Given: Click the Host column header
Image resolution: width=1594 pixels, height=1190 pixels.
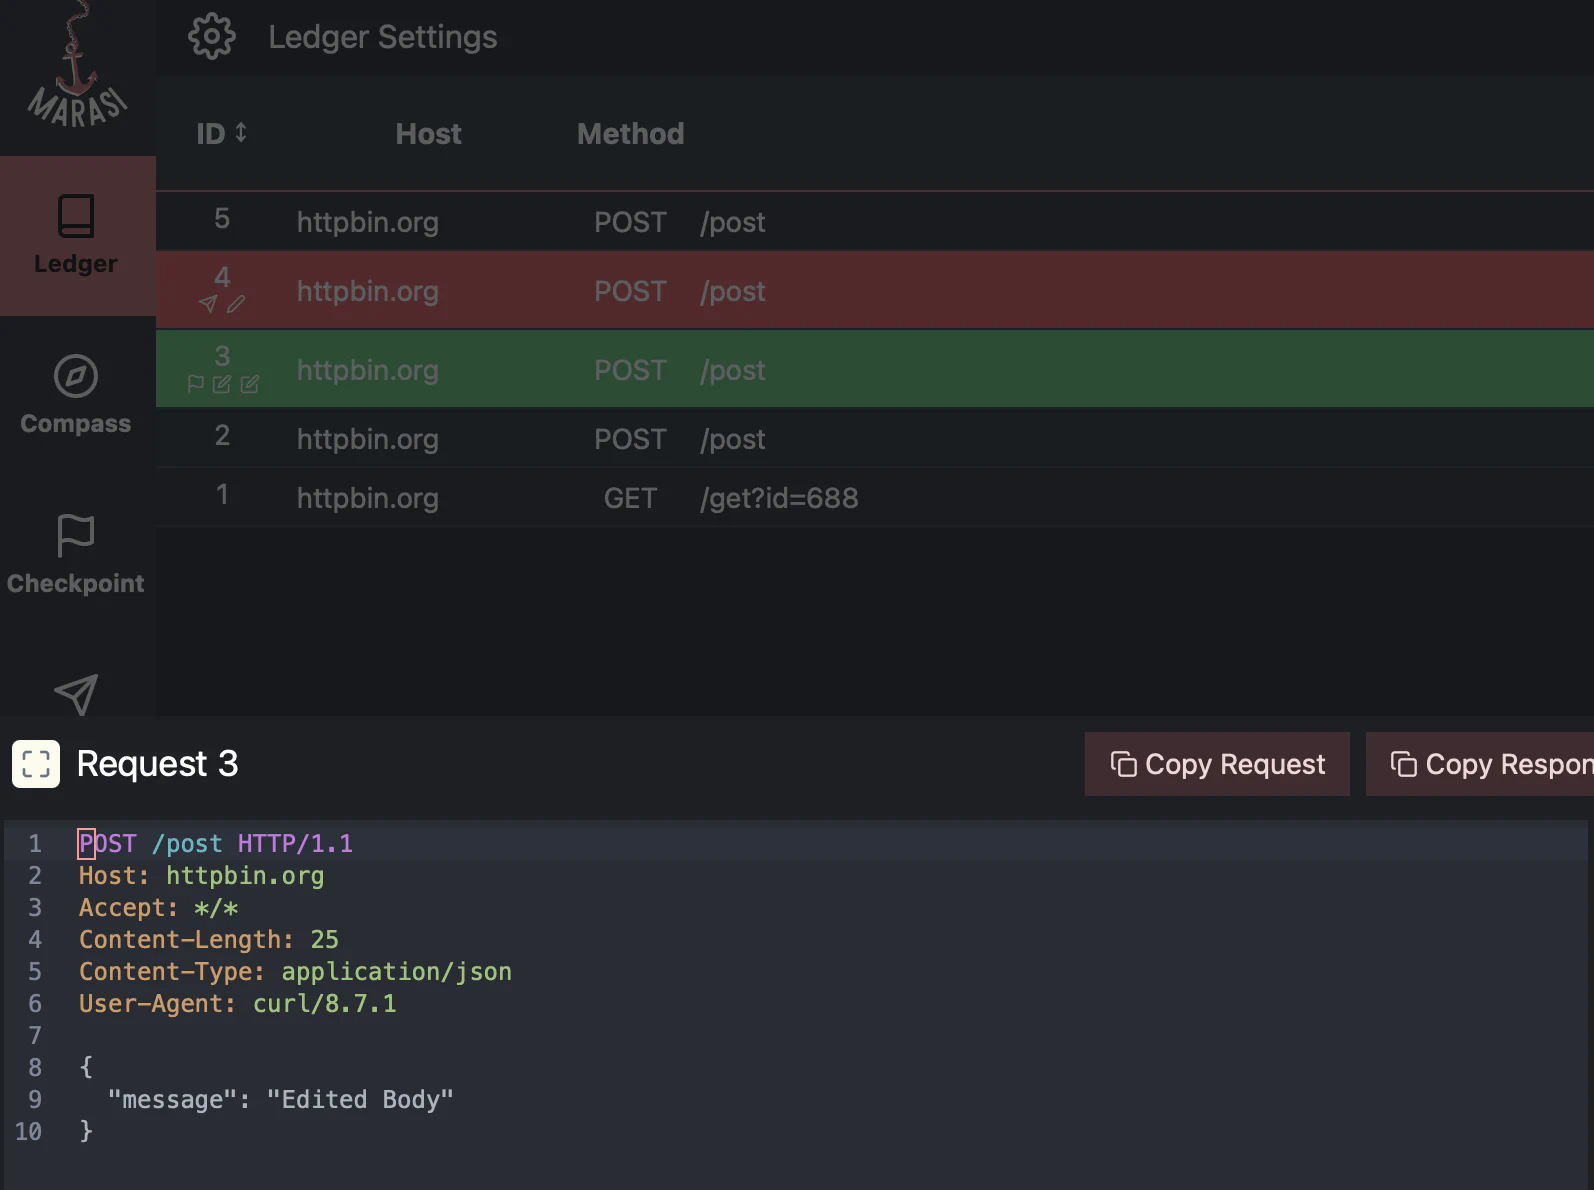Looking at the screenshot, I should coord(428,134).
